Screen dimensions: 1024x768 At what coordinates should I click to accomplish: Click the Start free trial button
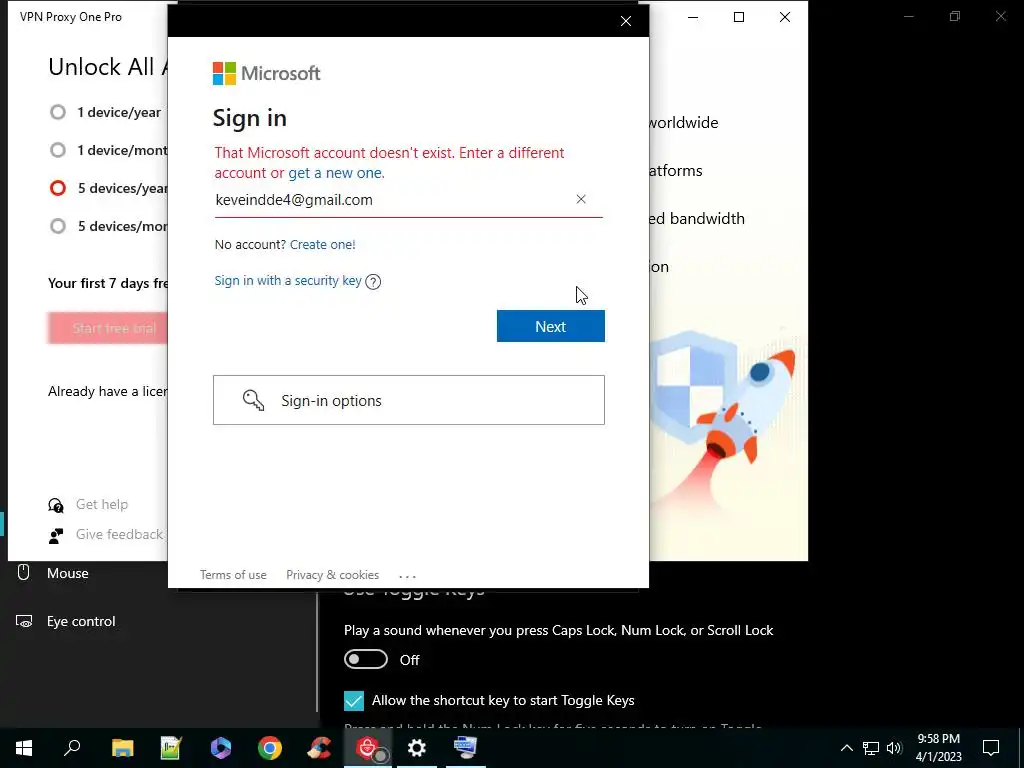click(x=108, y=328)
